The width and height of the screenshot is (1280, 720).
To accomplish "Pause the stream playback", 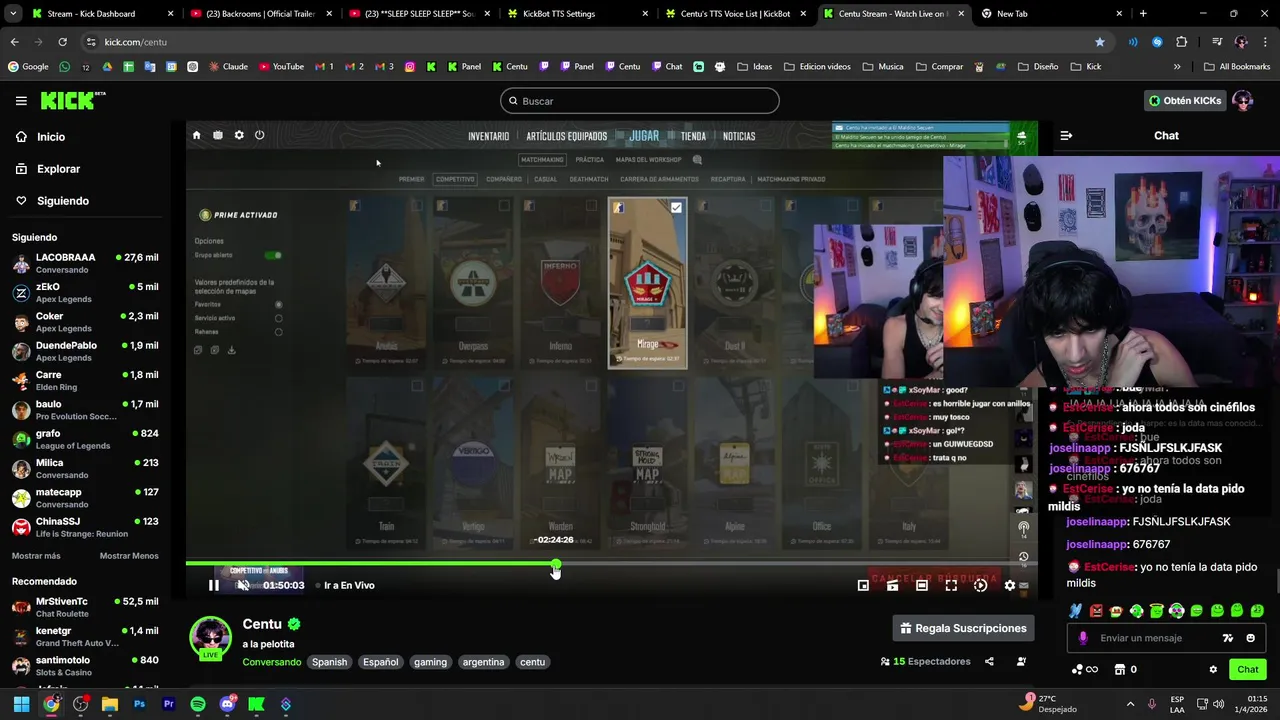I will (x=214, y=585).
